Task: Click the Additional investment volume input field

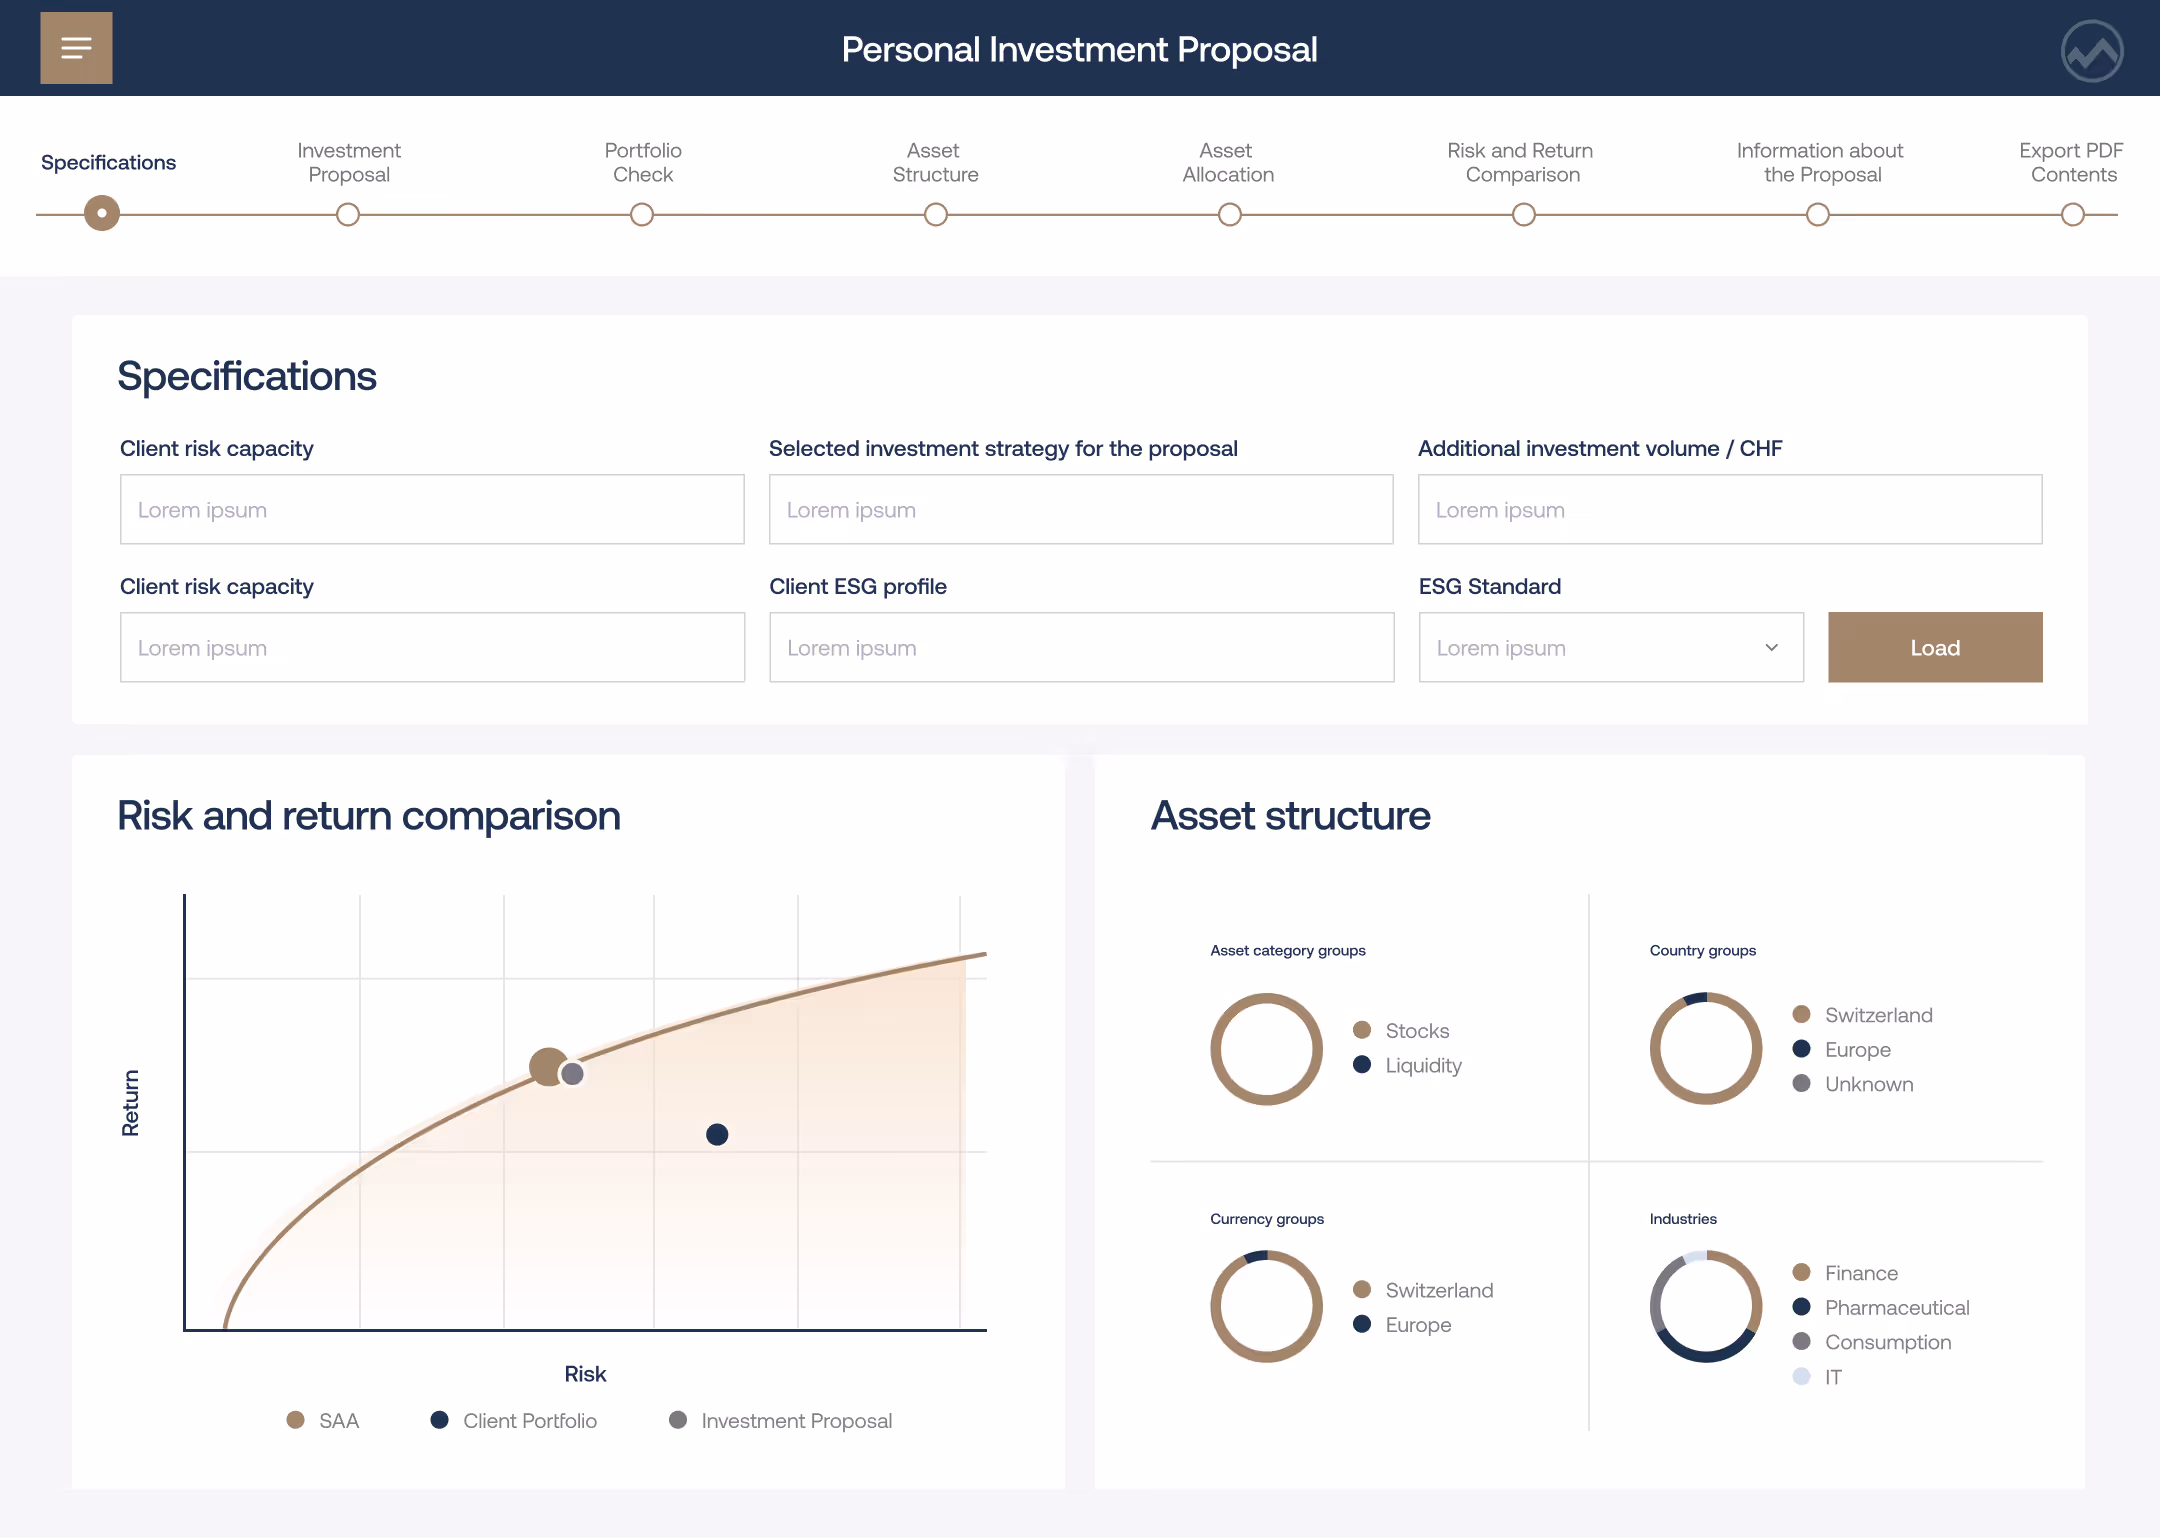Action: 1729,509
